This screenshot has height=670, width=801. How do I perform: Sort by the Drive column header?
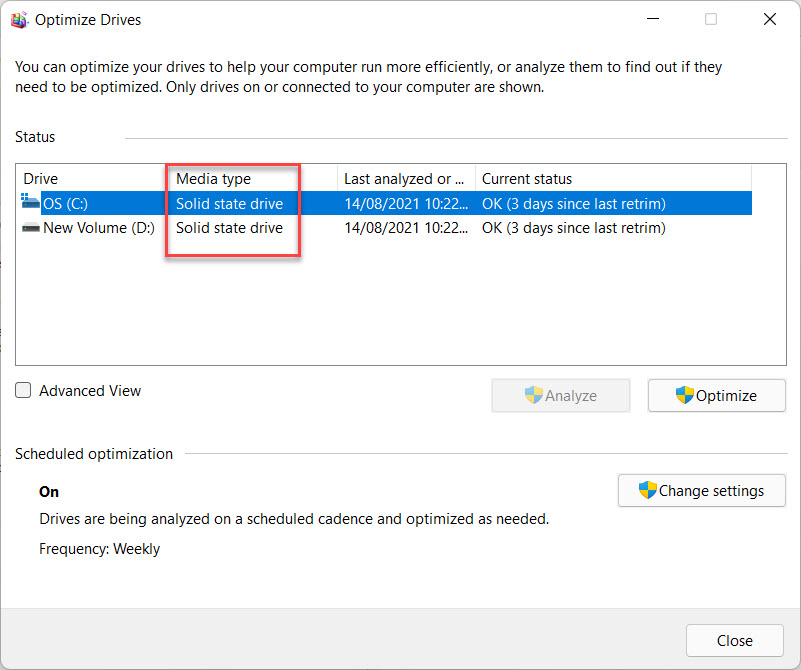41,179
